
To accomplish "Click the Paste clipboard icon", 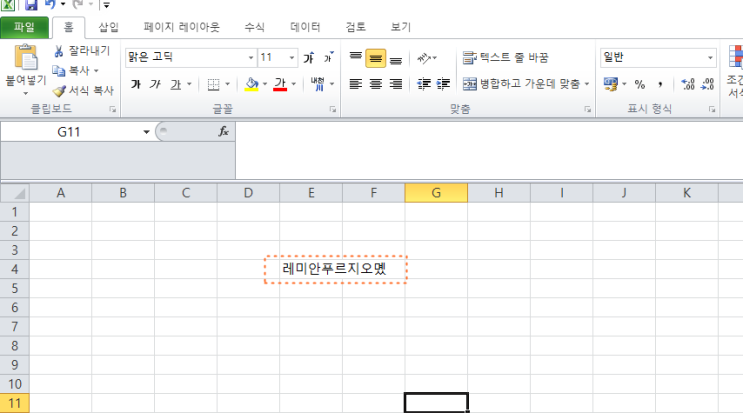I will point(25,57).
